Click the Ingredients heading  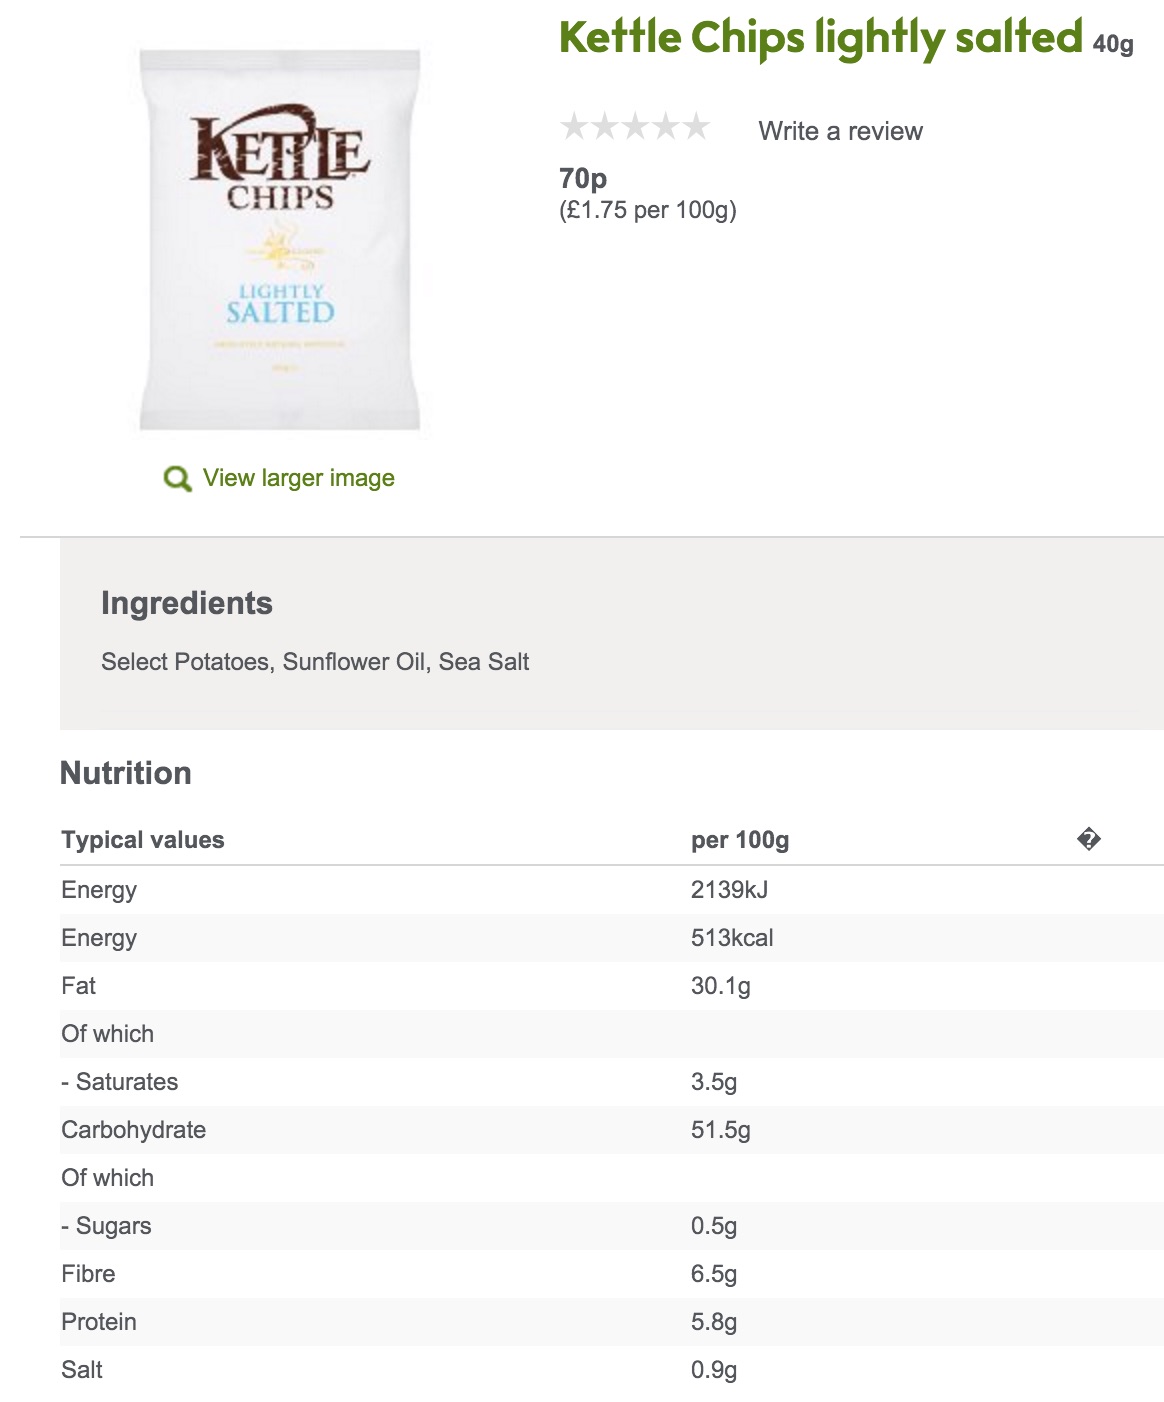(187, 603)
